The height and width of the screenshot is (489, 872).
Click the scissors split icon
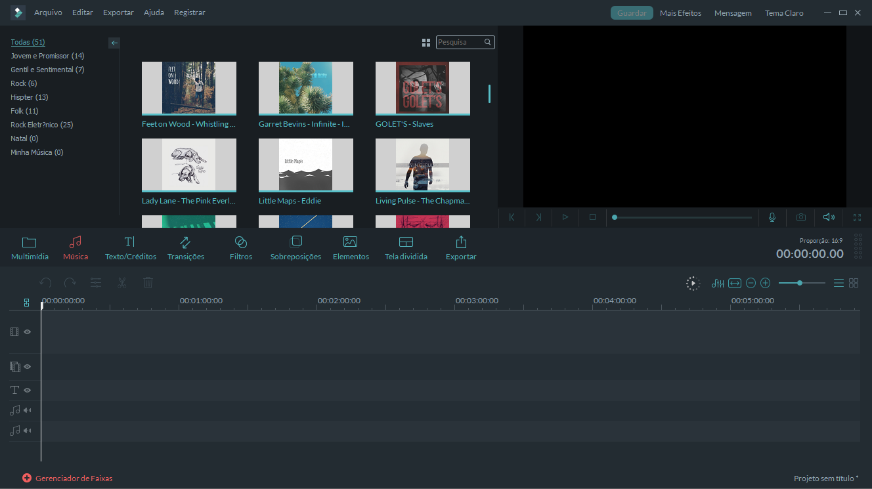click(122, 283)
